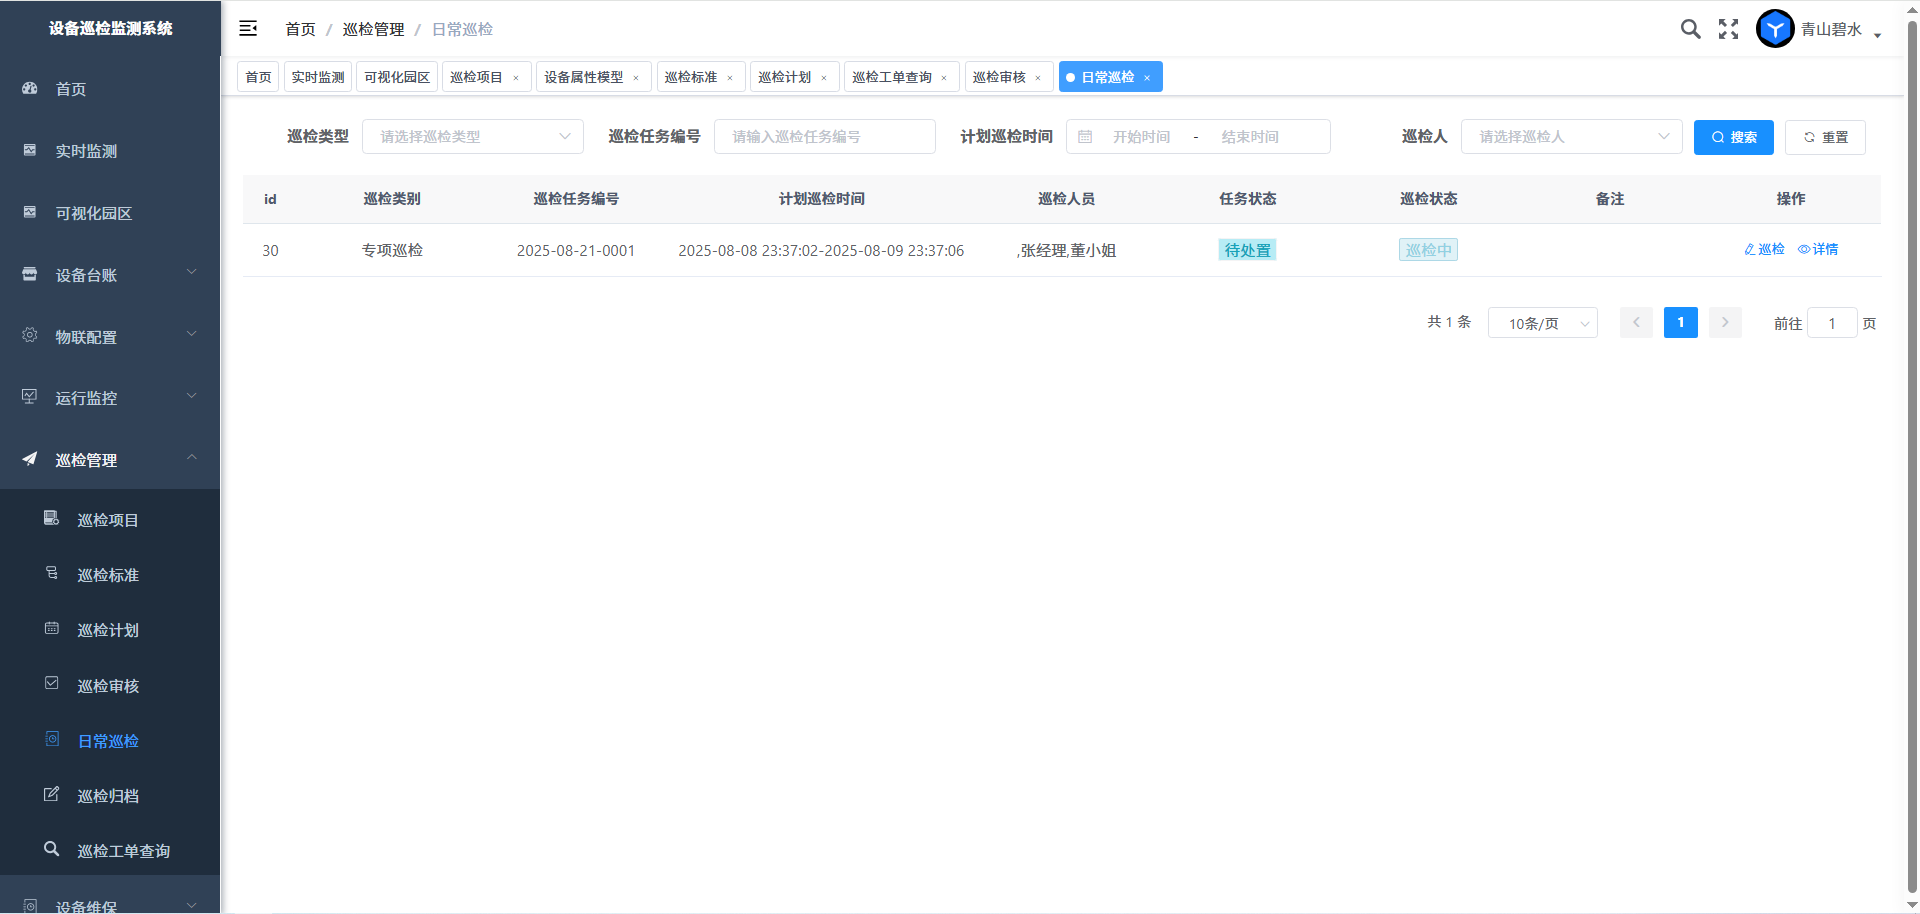Open the 巡检类型 dropdown
1920x914 pixels.
pyautogui.click(x=472, y=137)
